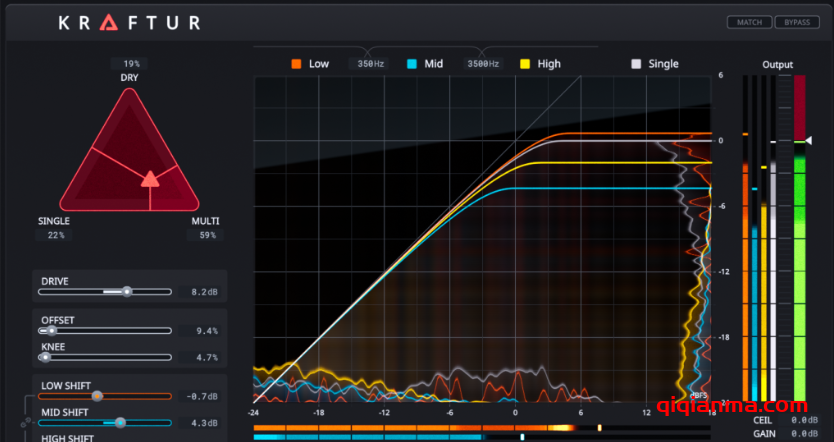
Task: Click the KNEE slider knob
Action: (45, 357)
